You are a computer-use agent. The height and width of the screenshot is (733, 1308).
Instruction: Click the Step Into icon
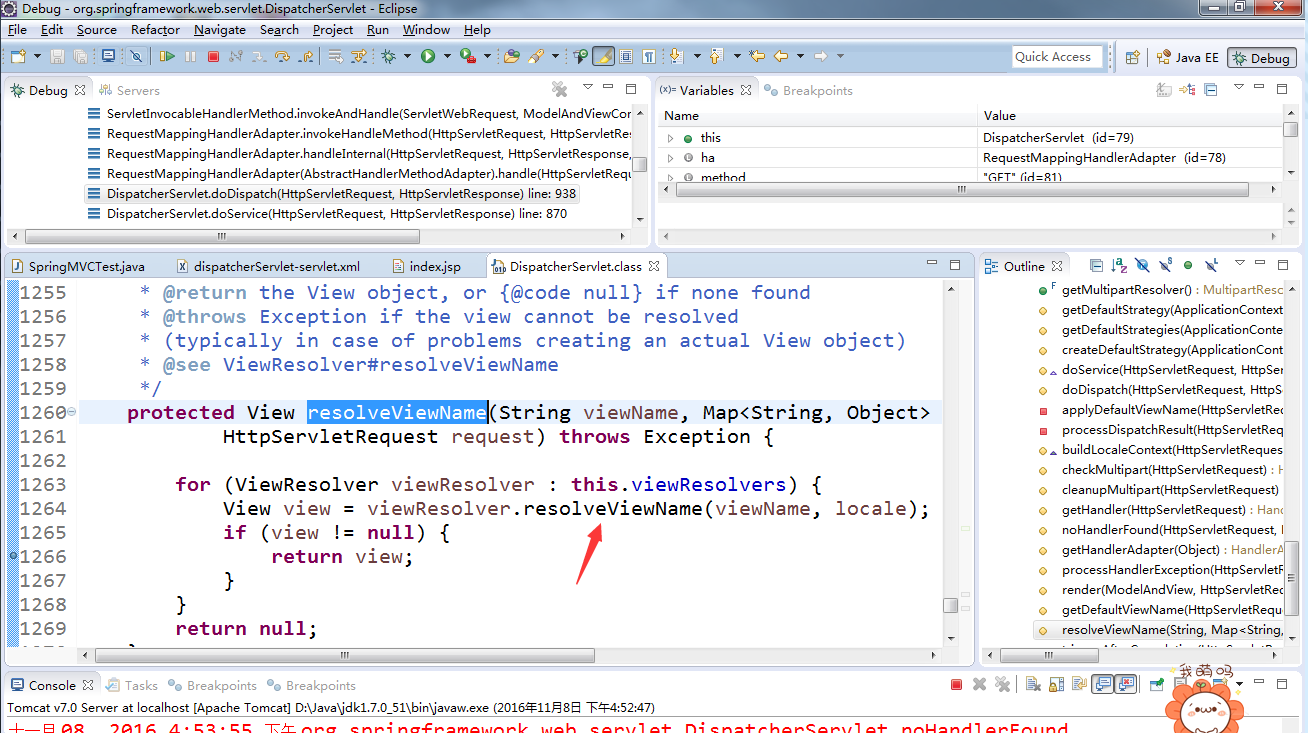pos(259,56)
